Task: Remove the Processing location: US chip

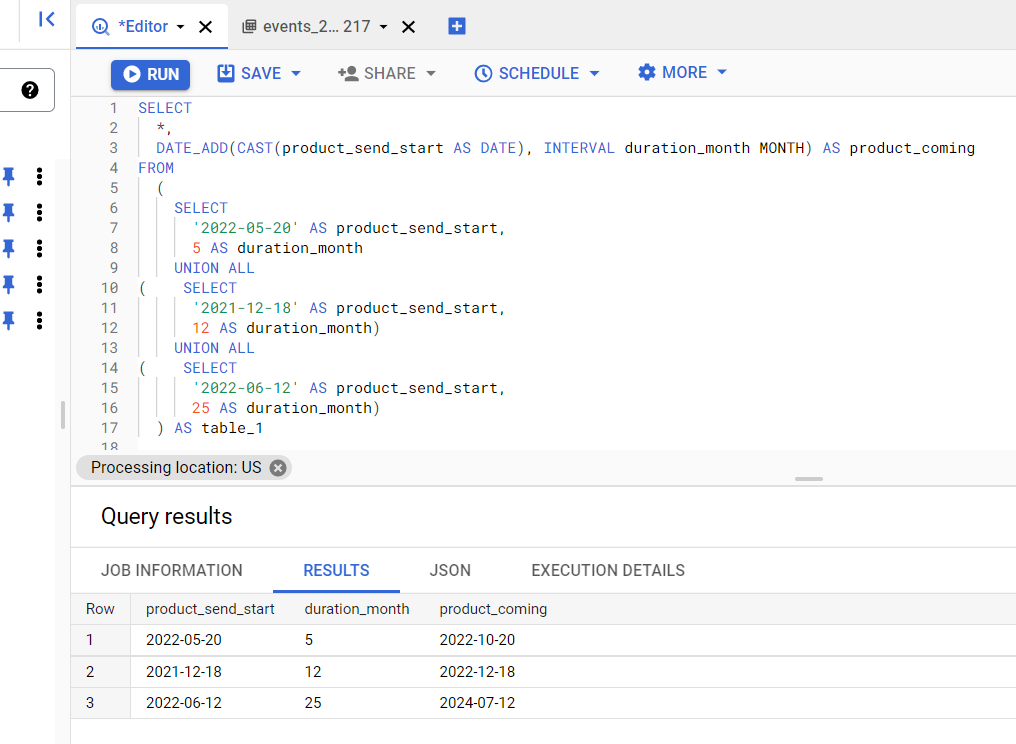Action: coord(278,468)
